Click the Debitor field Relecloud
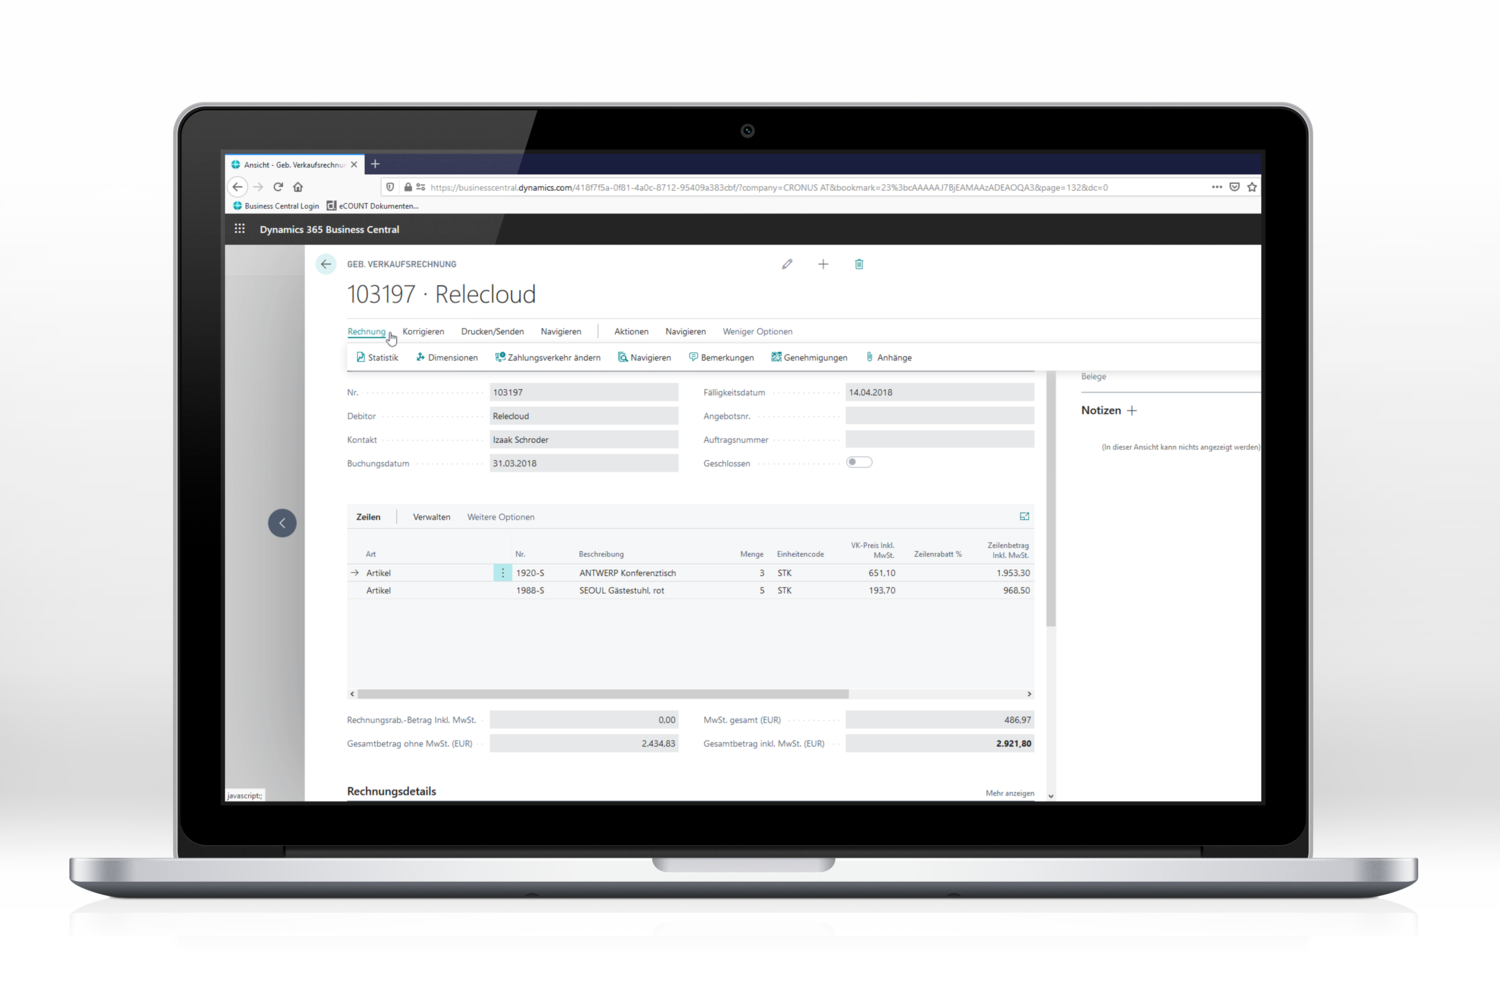Image resolution: width=1500 pixels, height=1000 pixels. [x=584, y=416]
